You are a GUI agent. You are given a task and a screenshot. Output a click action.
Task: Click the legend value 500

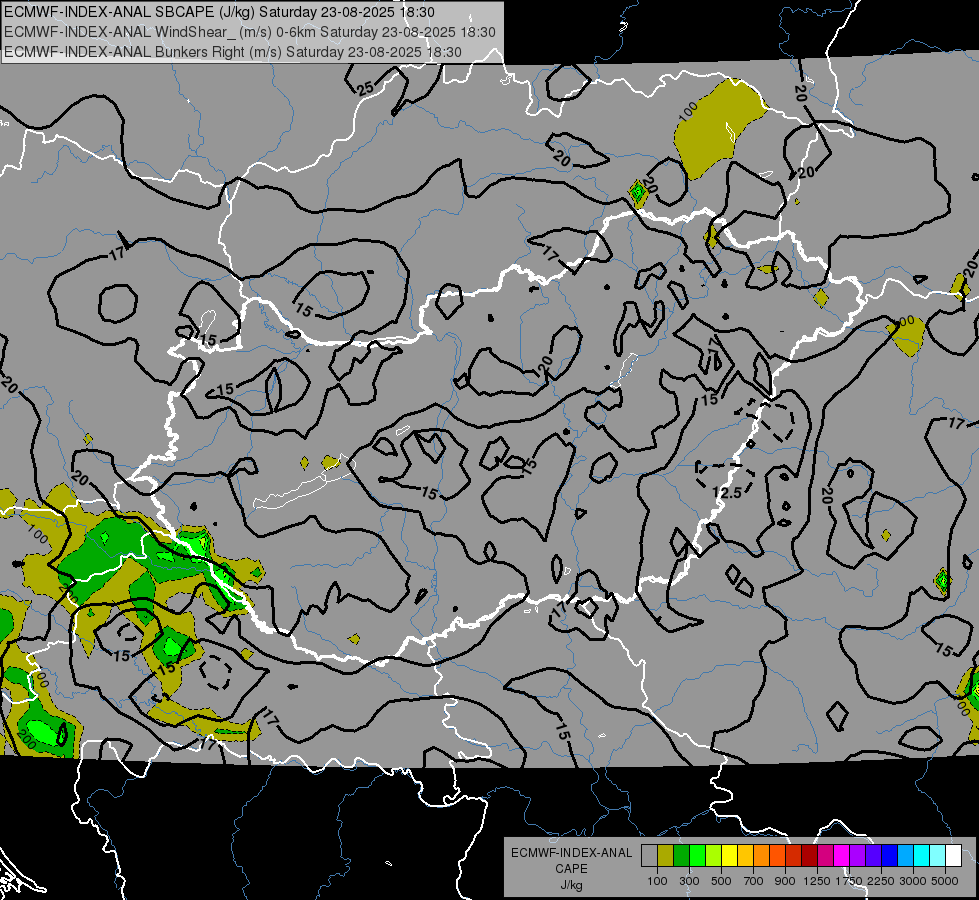coord(721,881)
